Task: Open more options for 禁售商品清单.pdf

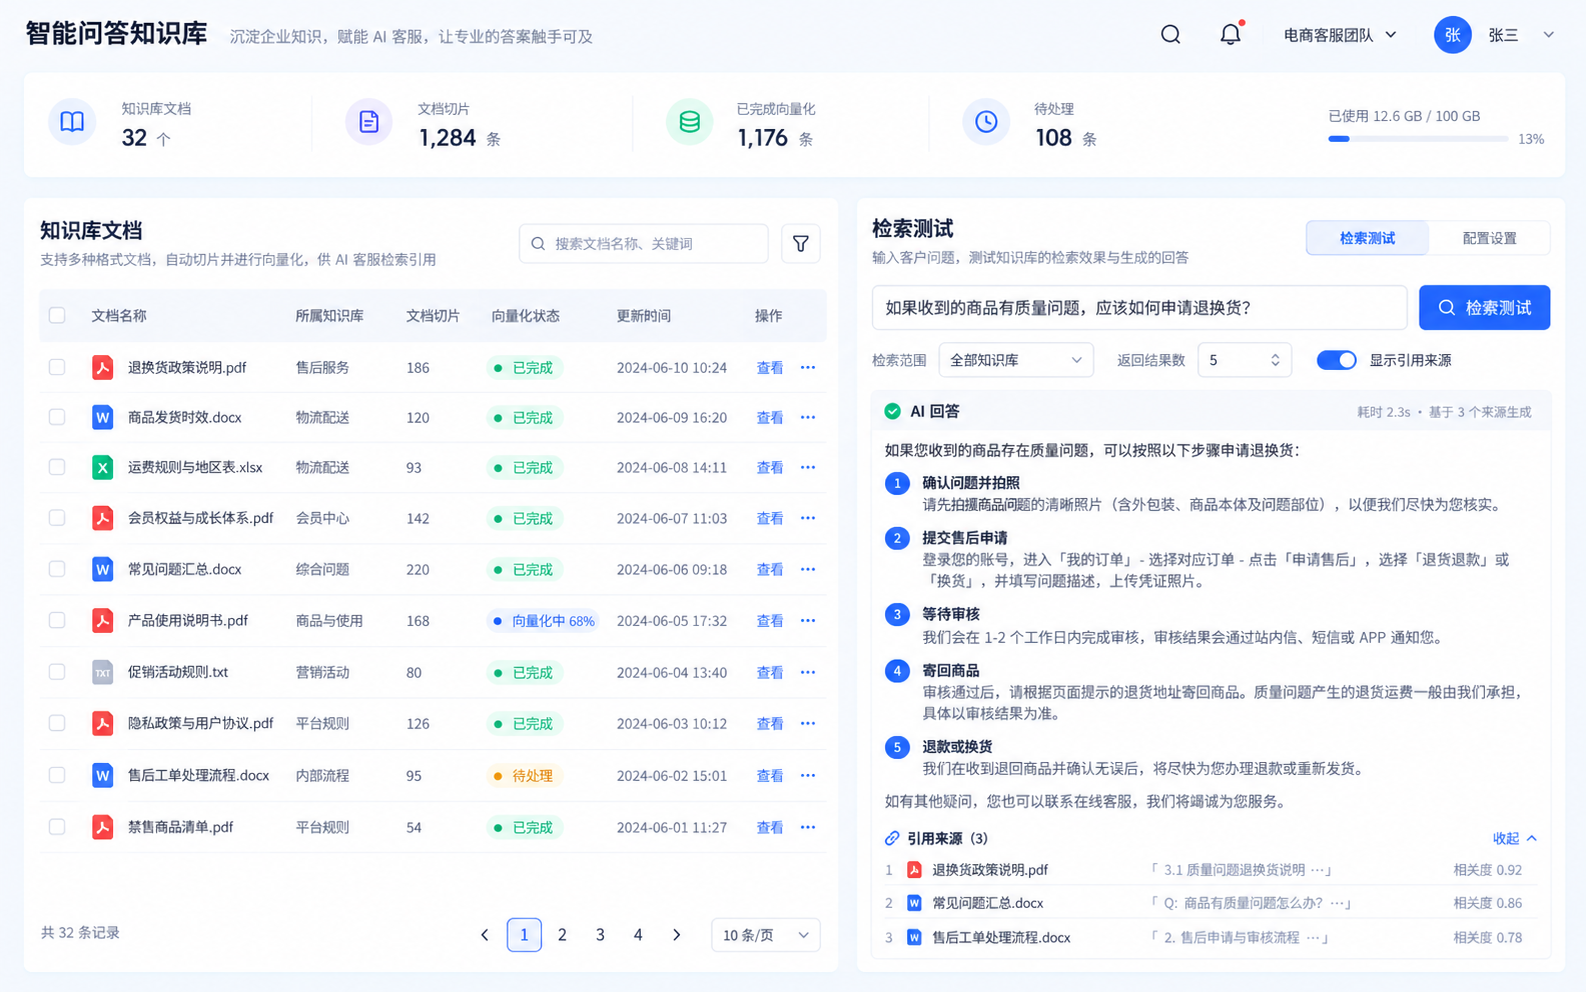Action: 808,827
